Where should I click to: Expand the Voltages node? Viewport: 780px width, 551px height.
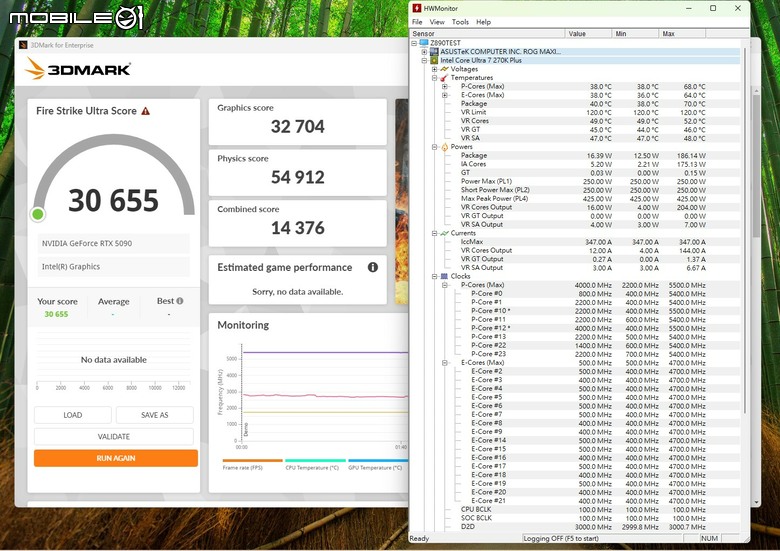click(434, 69)
